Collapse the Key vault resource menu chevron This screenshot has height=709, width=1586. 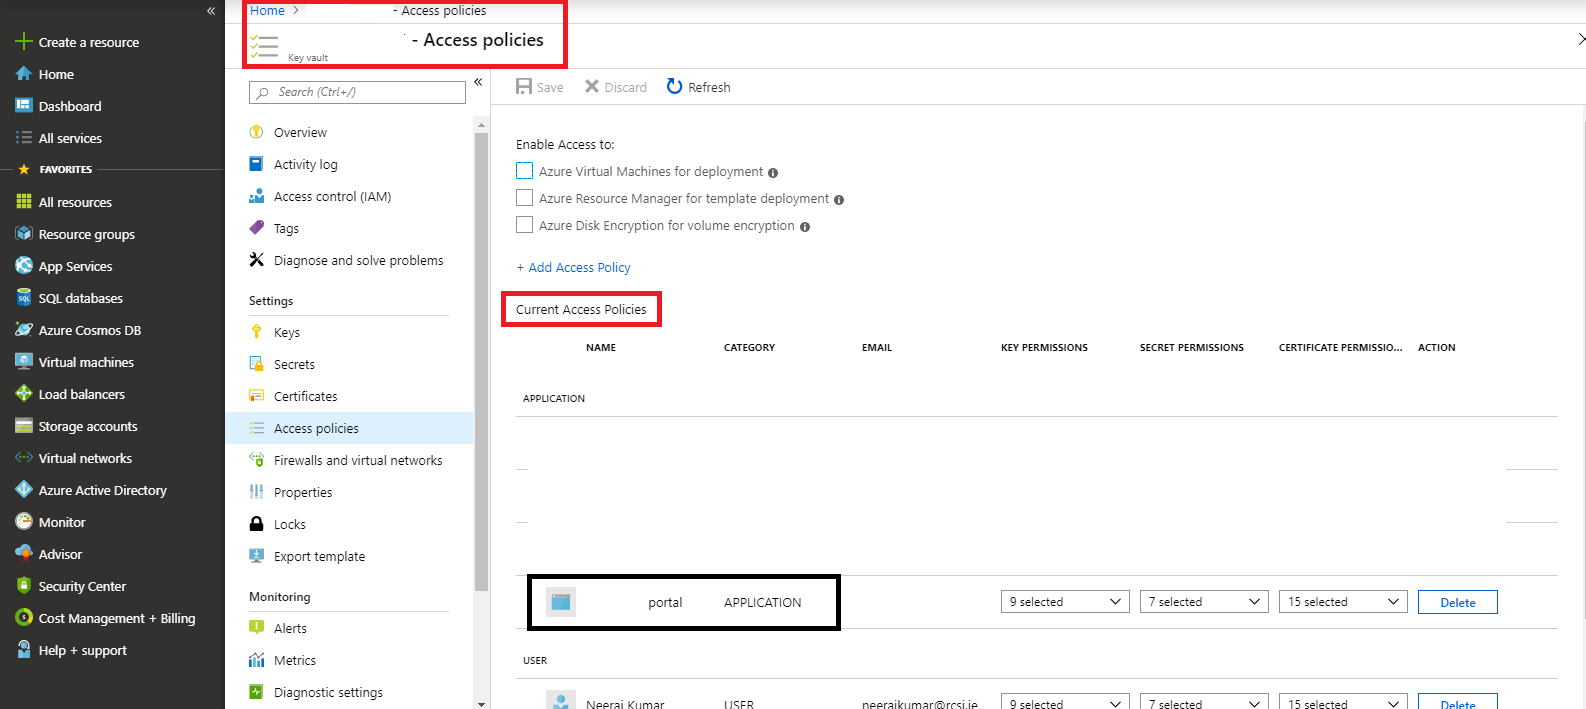478,82
